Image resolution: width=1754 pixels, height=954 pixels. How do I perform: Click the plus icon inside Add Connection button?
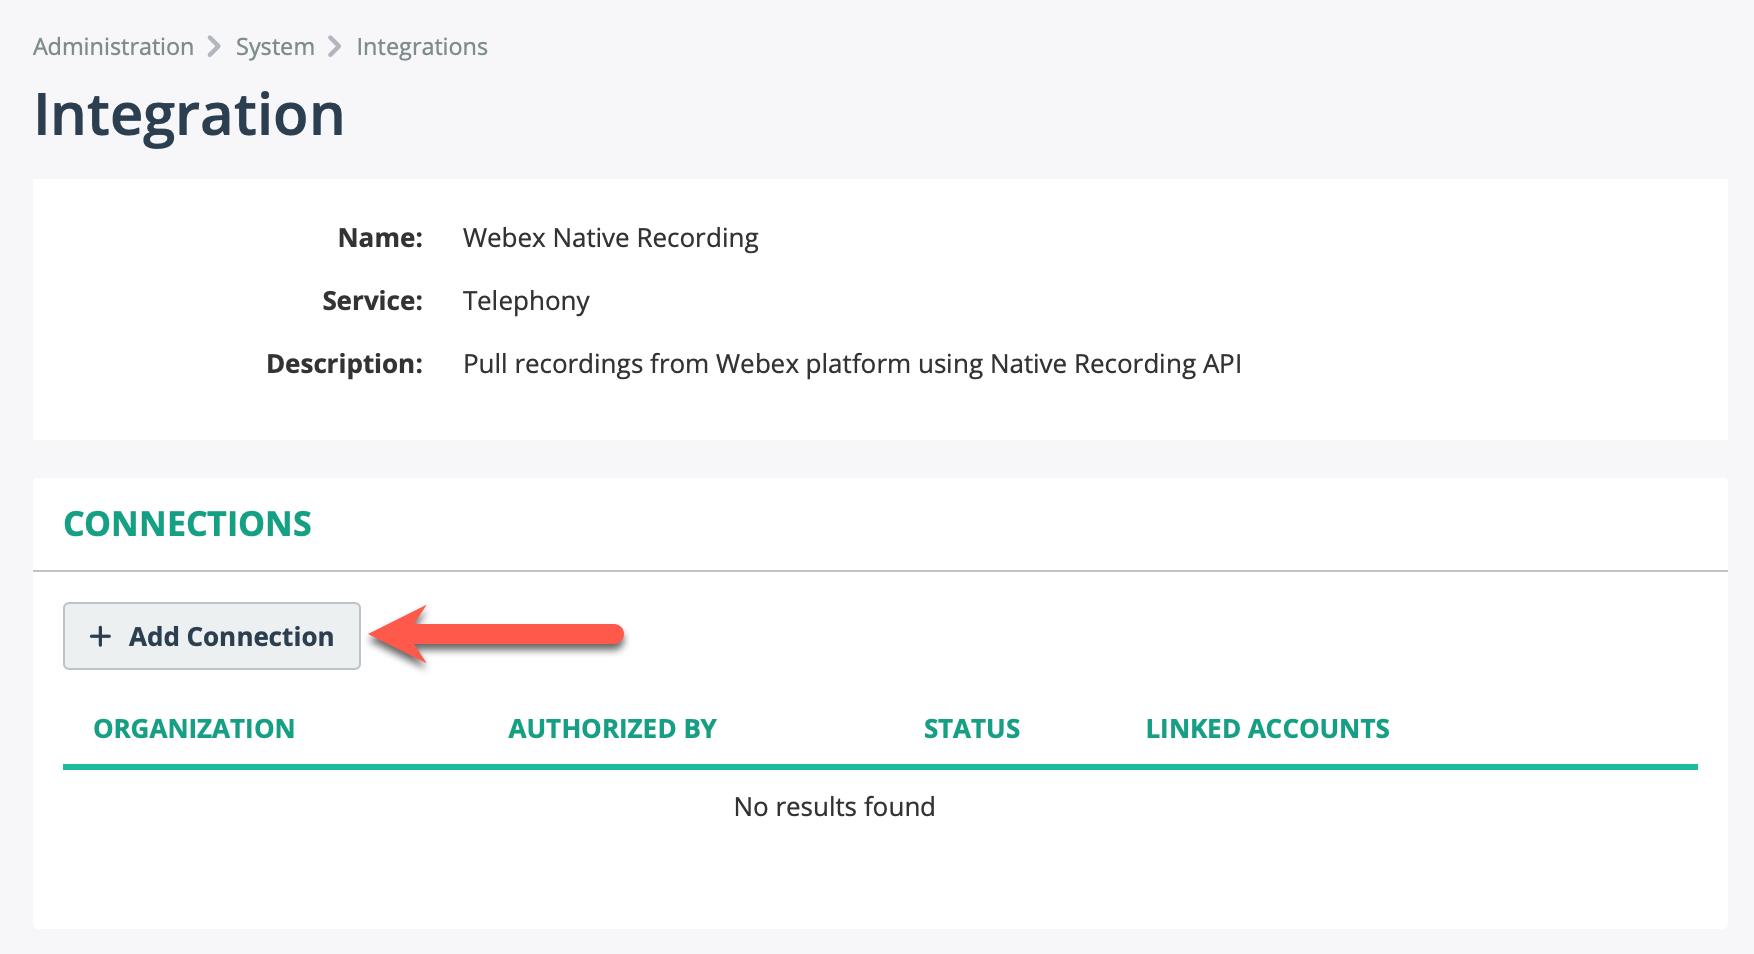[100, 637]
